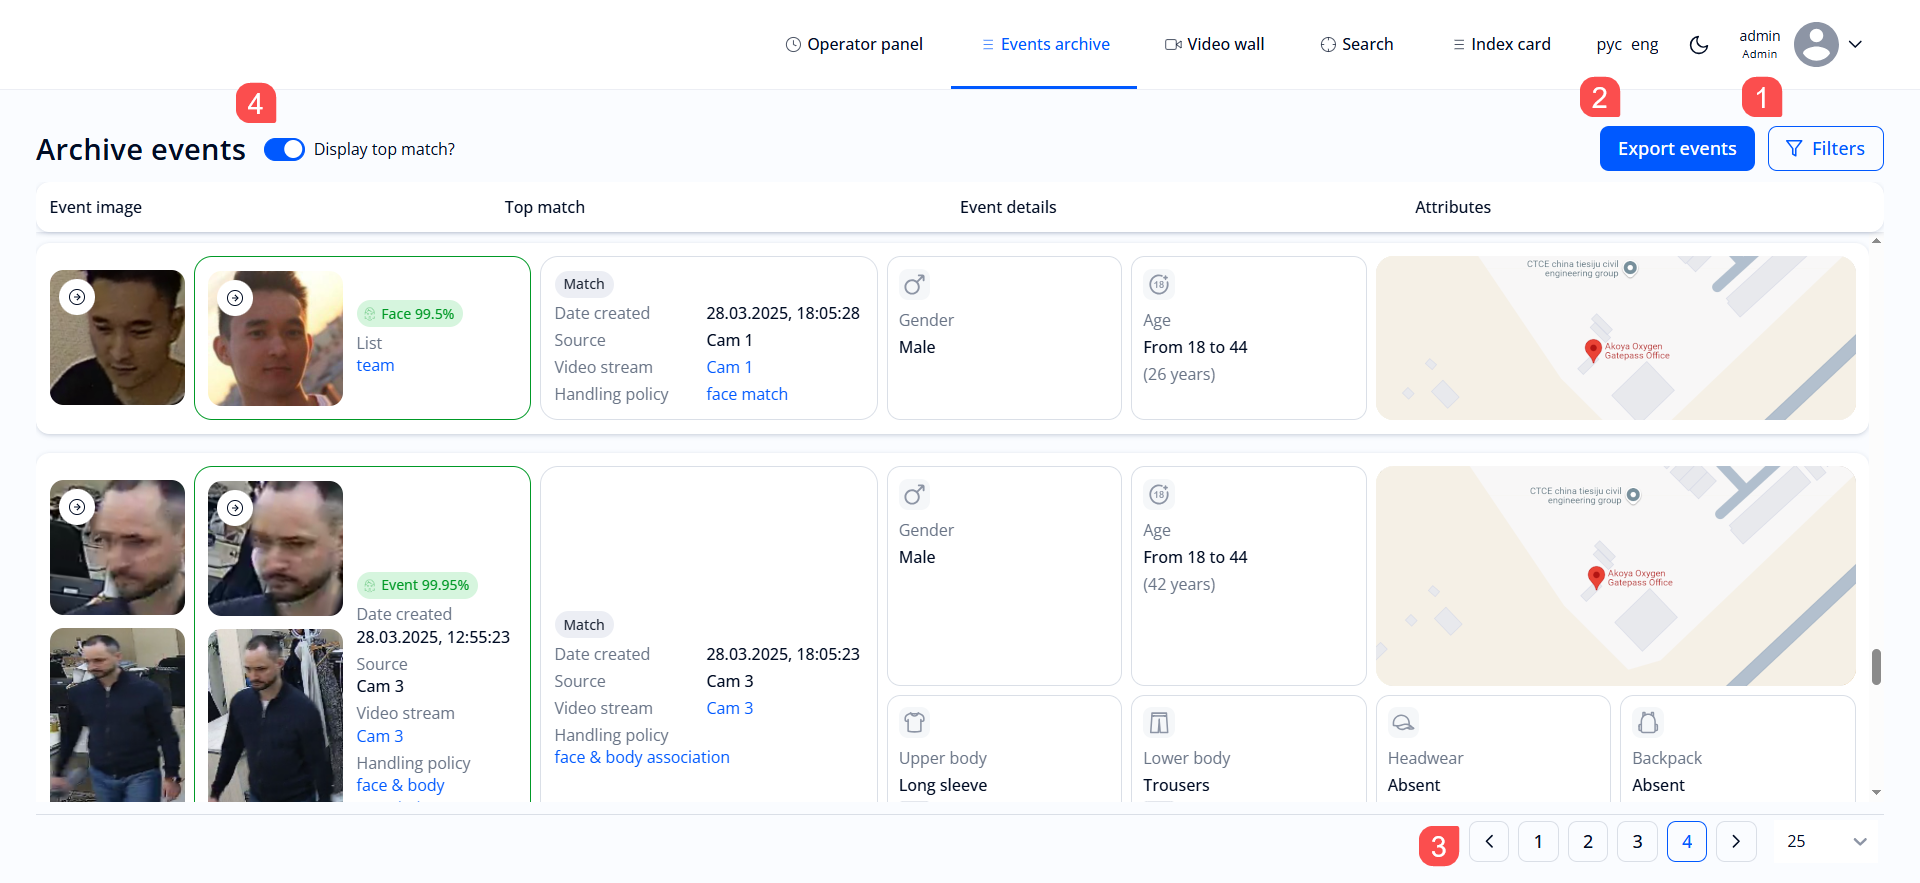Image resolution: width=1920 pixels, height=883 pixels.
Task: Click the Face 99.5% badge
Action: tap(409, 314)
